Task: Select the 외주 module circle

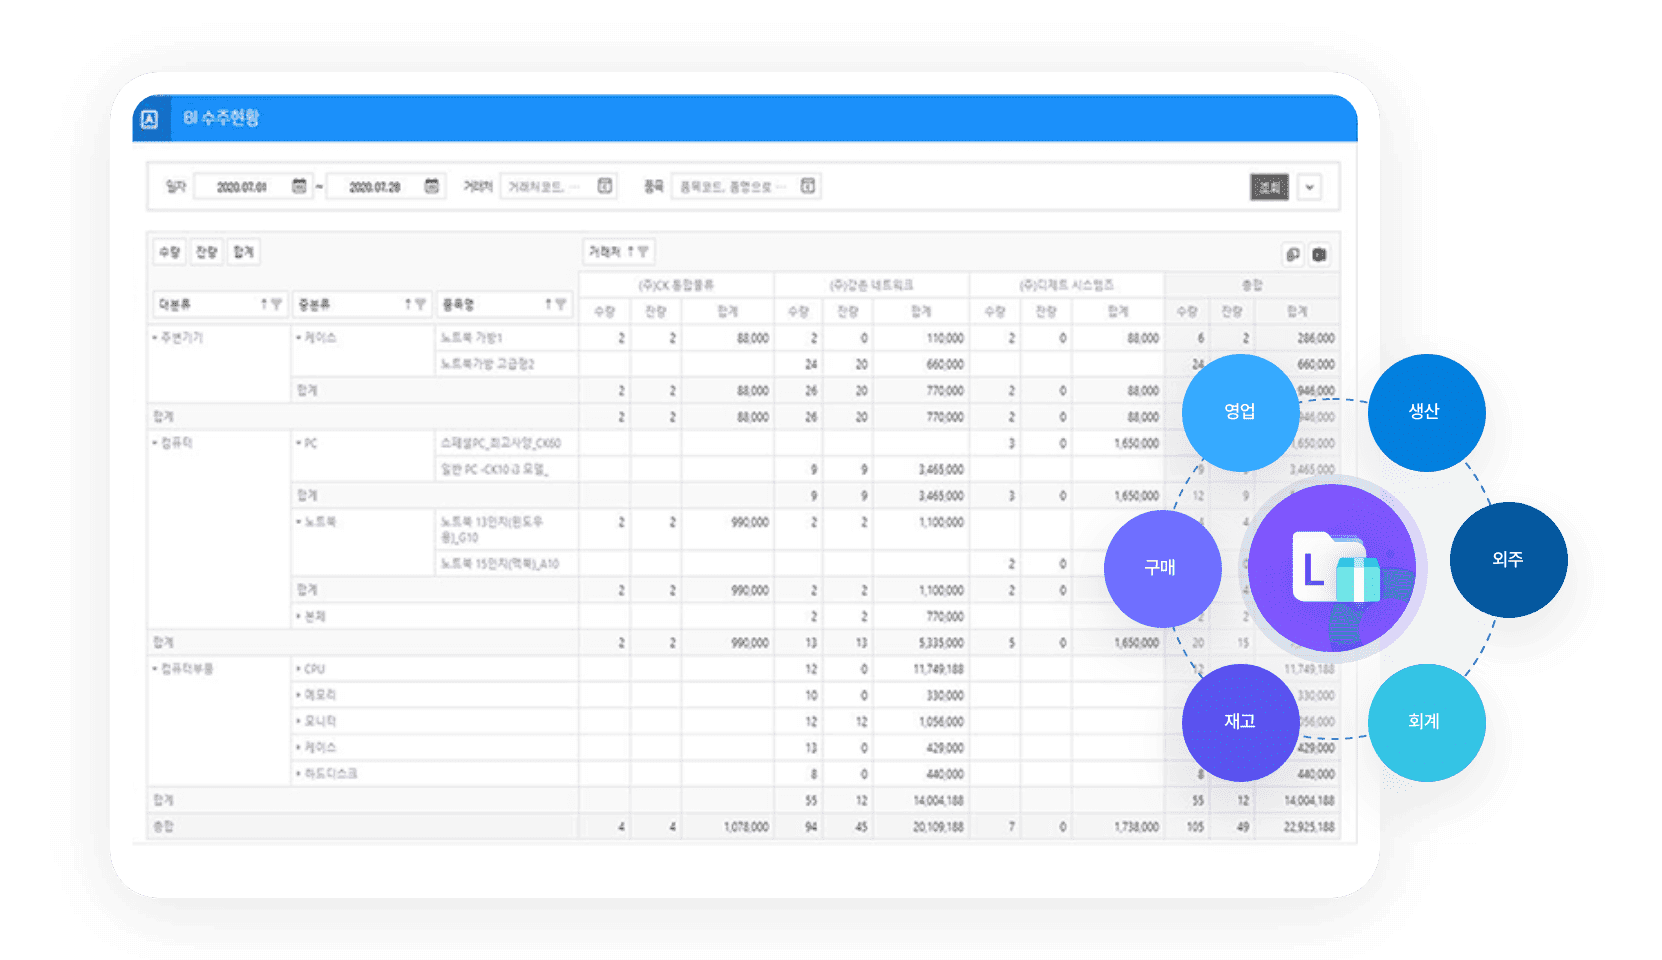Action: (x=1509, y=560)
